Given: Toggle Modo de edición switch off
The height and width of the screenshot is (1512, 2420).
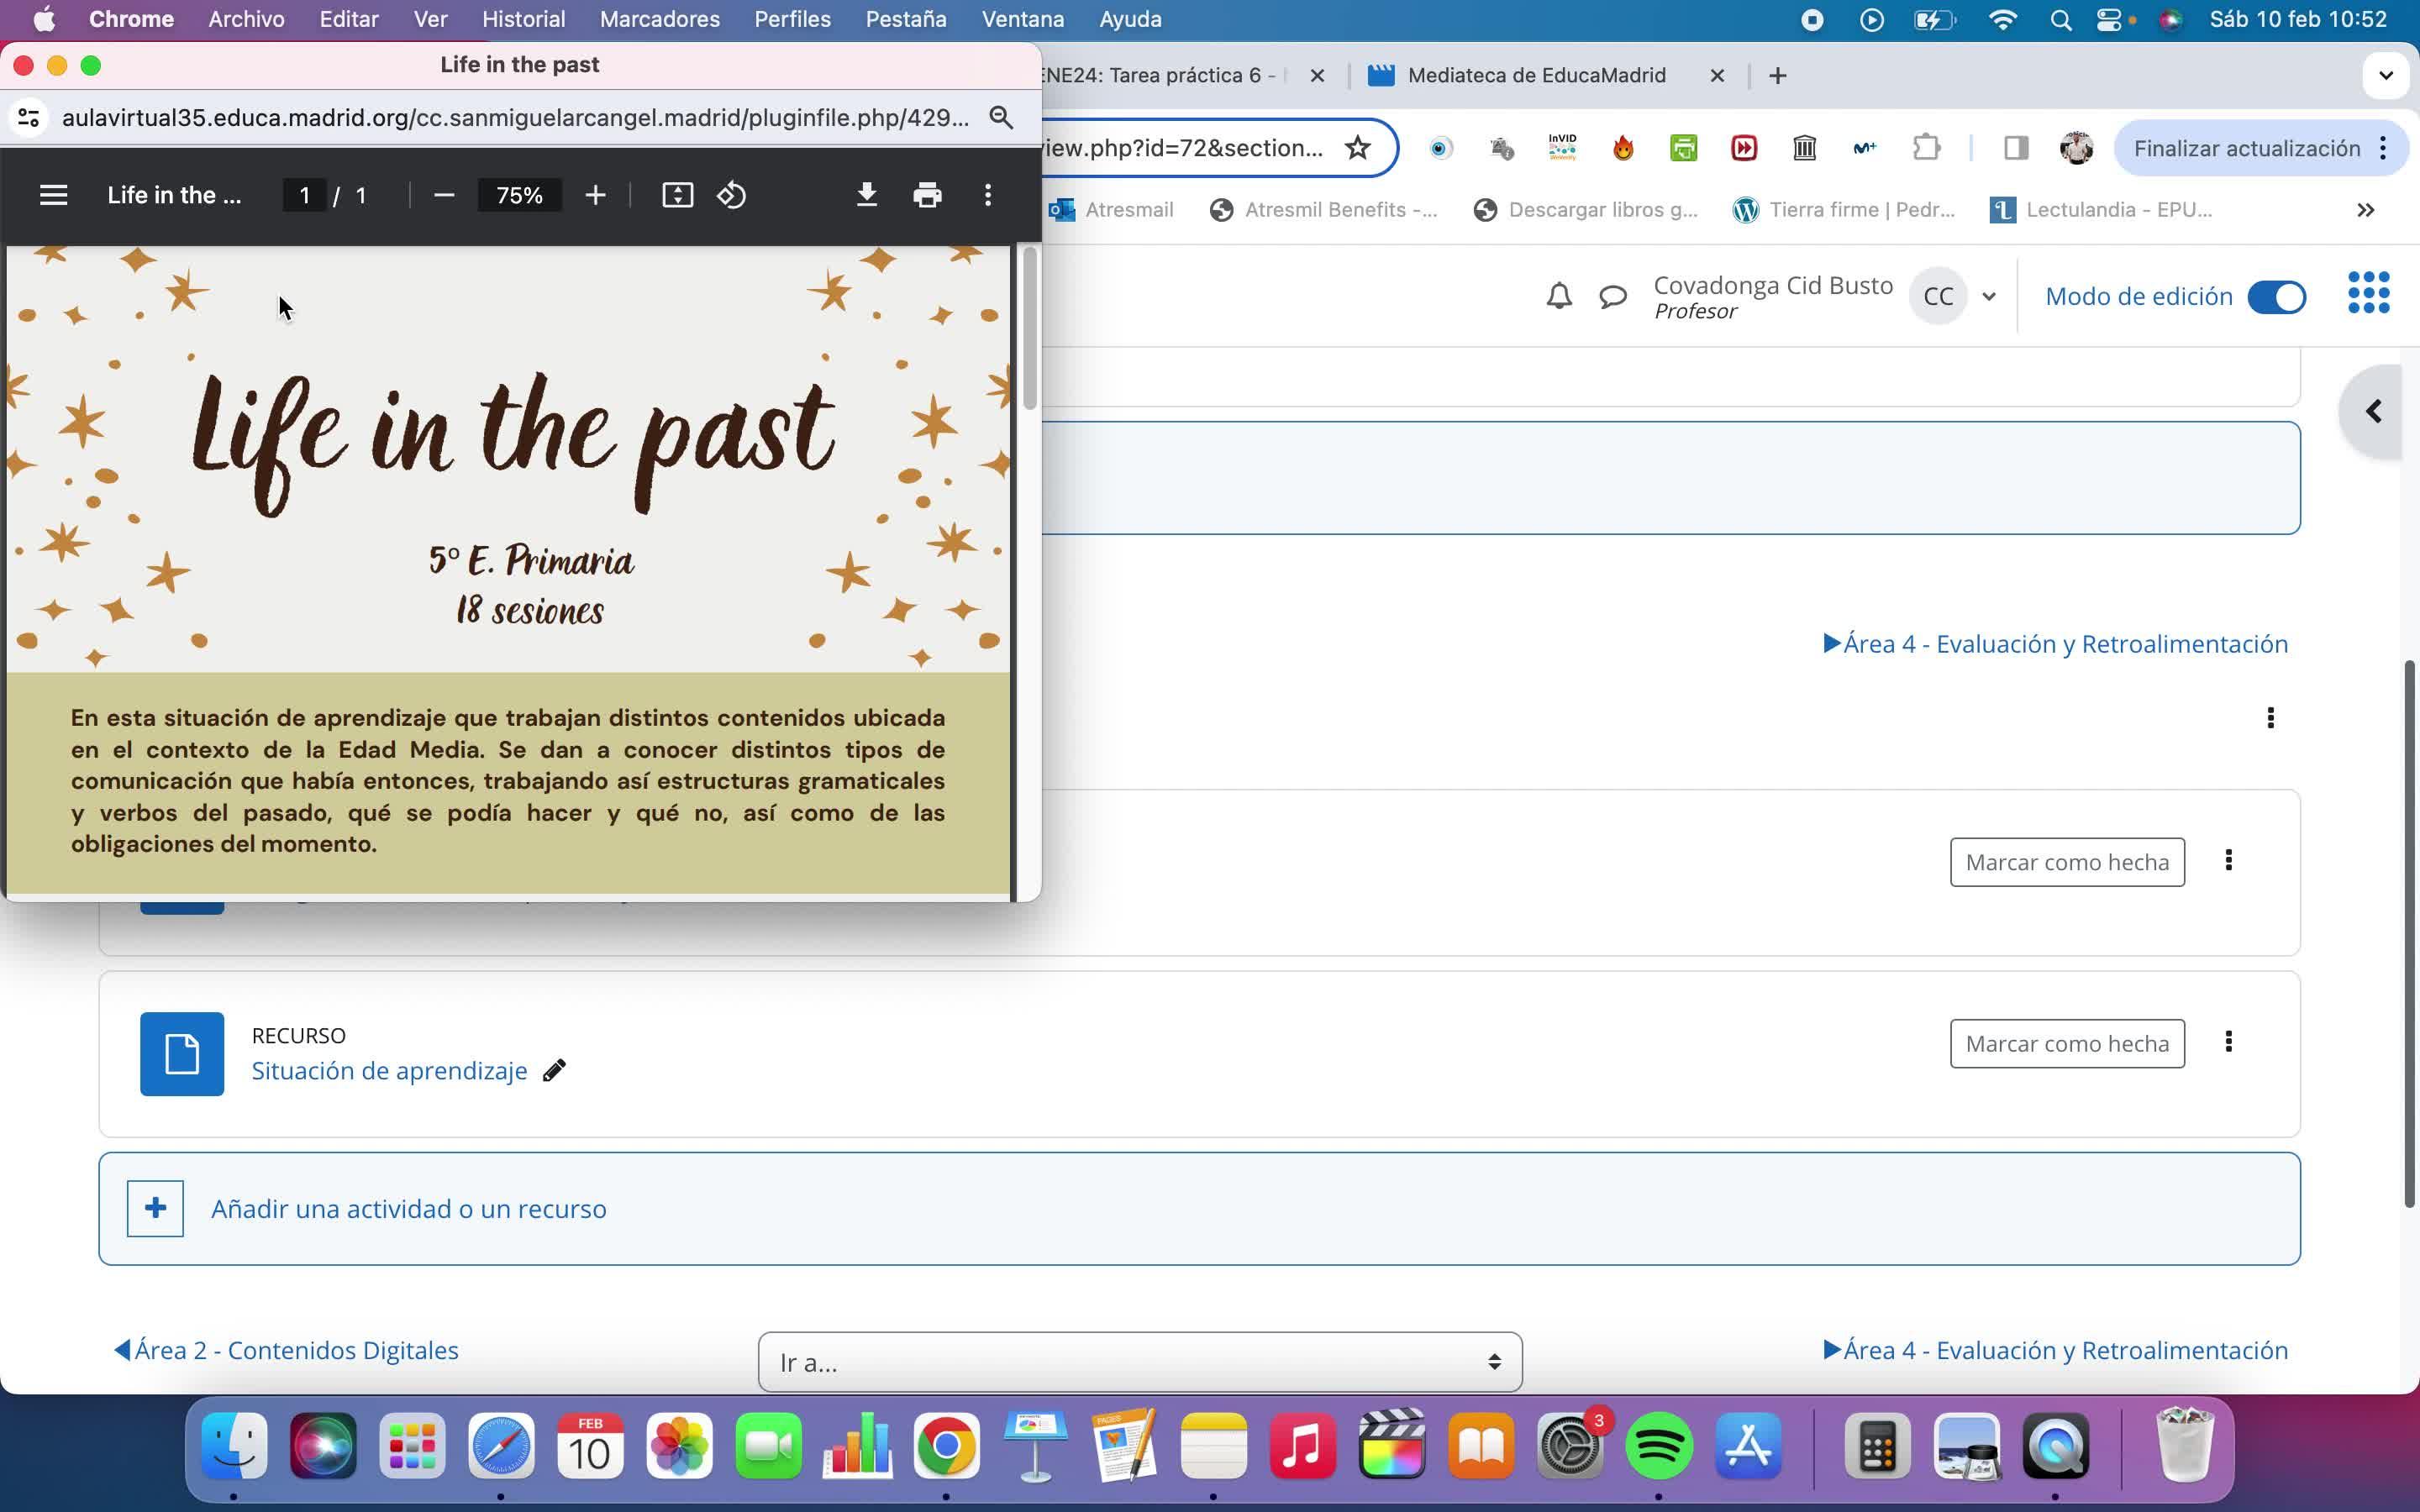Looking at the screenshot, I should tap(2276, 297).
